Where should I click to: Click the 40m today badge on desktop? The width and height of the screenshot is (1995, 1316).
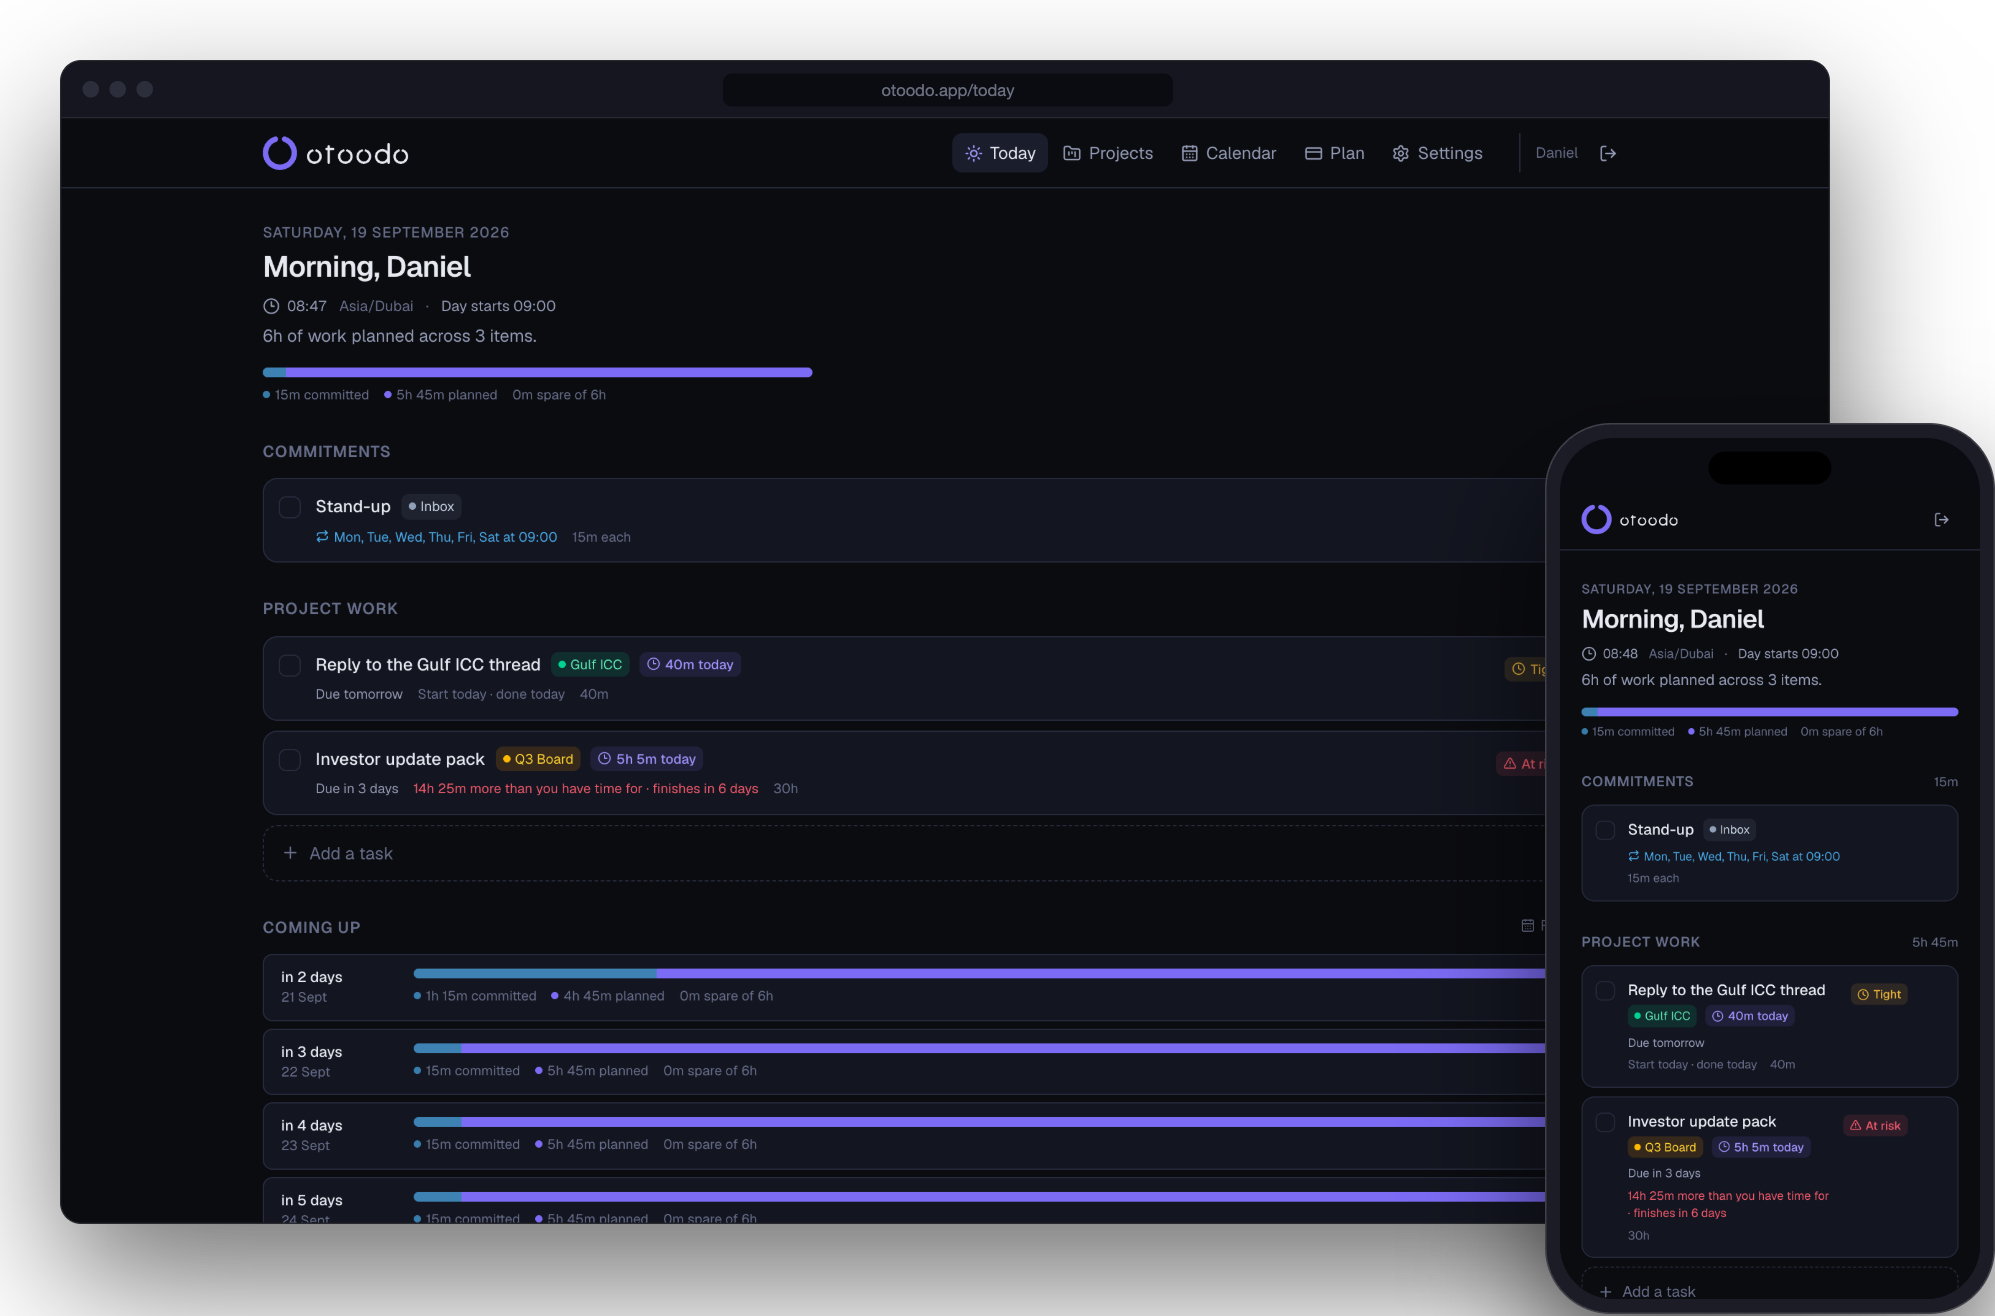tap(690, 665)
